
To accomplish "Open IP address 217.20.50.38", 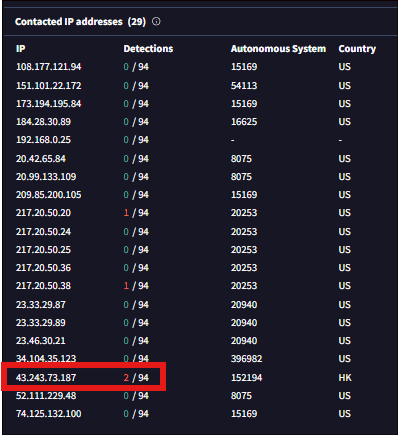I will point(43,286).
